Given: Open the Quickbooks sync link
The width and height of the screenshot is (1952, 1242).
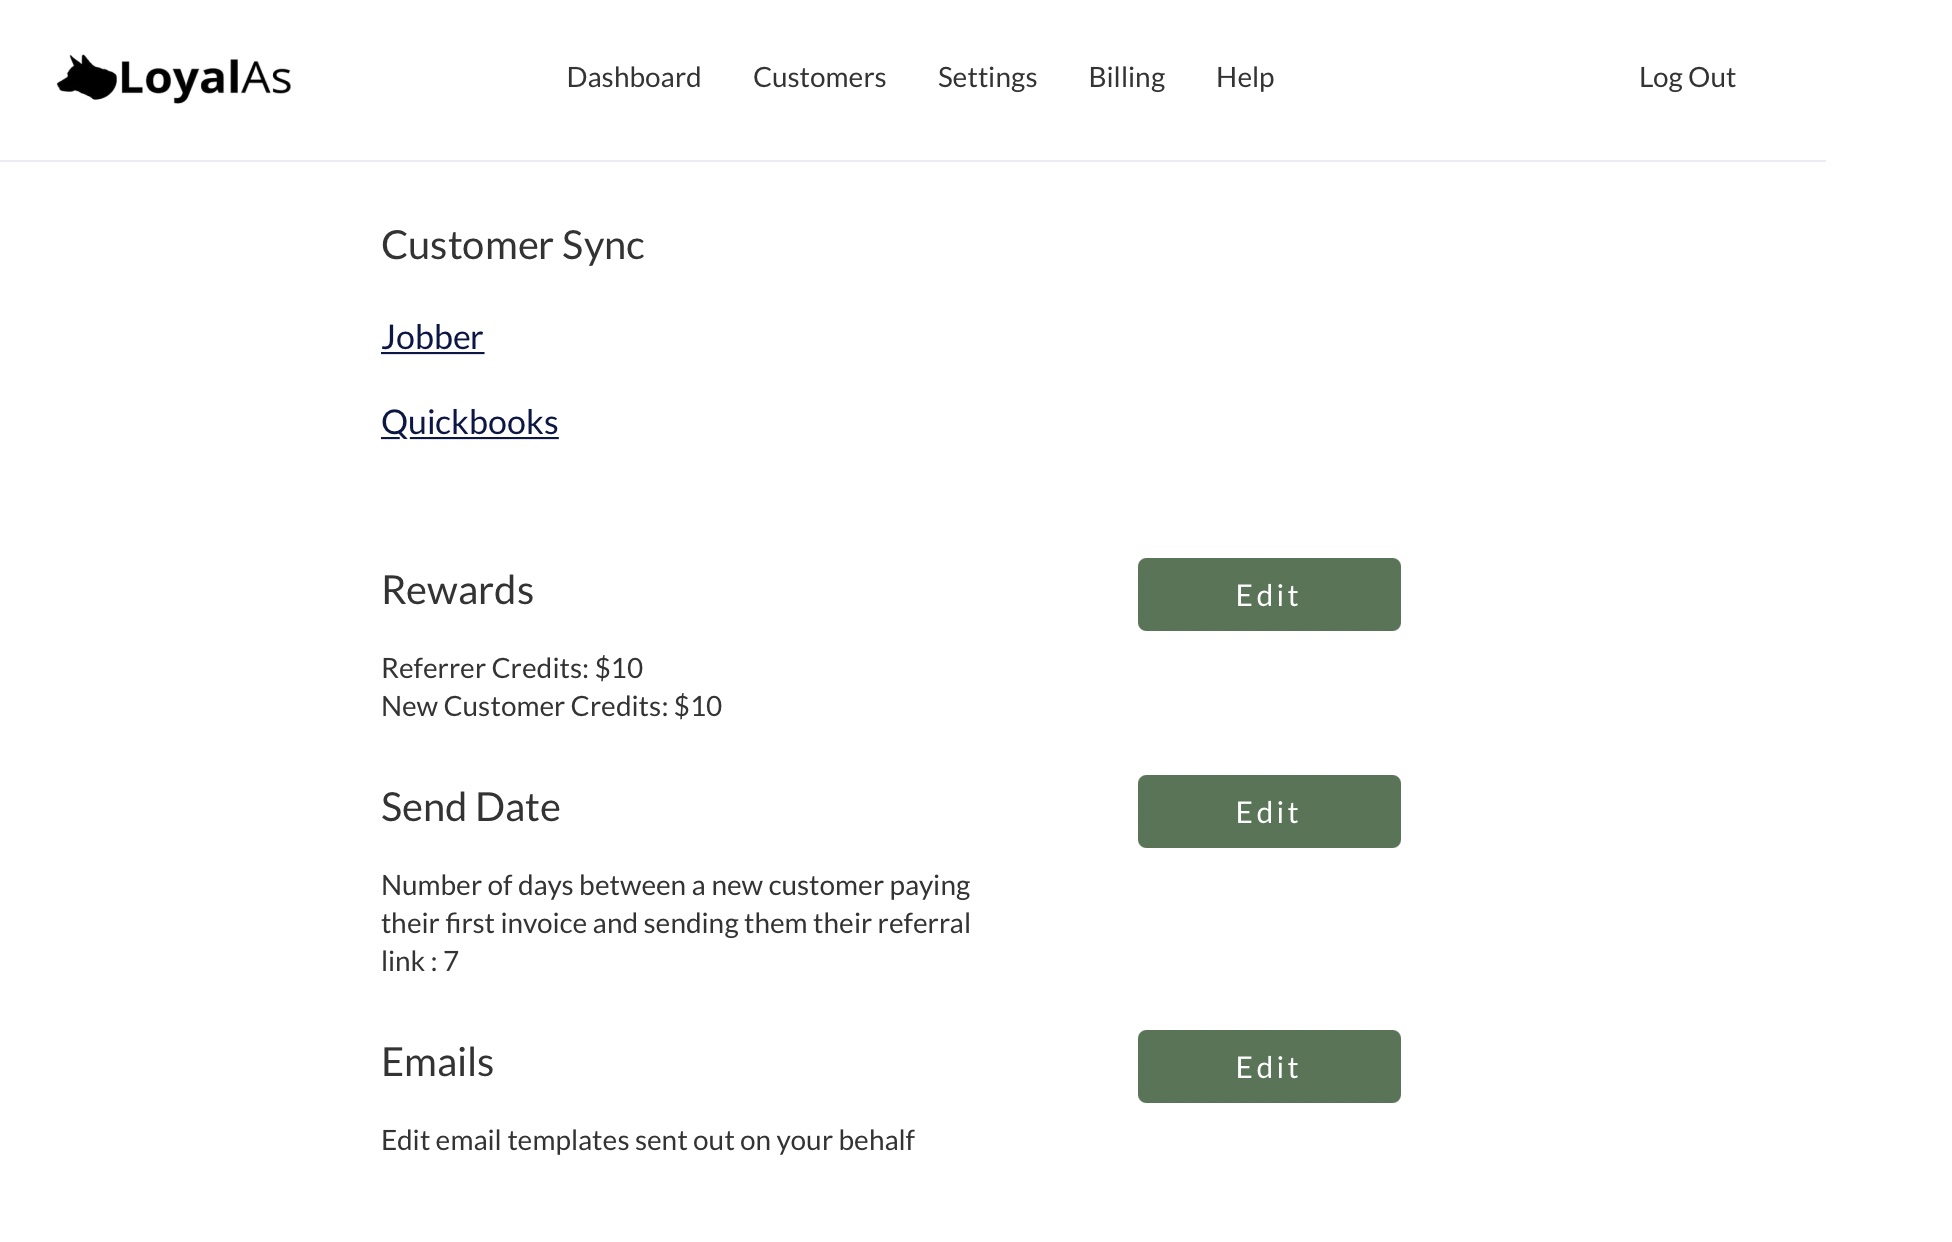Looking at the screenshot, I should 469,422.
